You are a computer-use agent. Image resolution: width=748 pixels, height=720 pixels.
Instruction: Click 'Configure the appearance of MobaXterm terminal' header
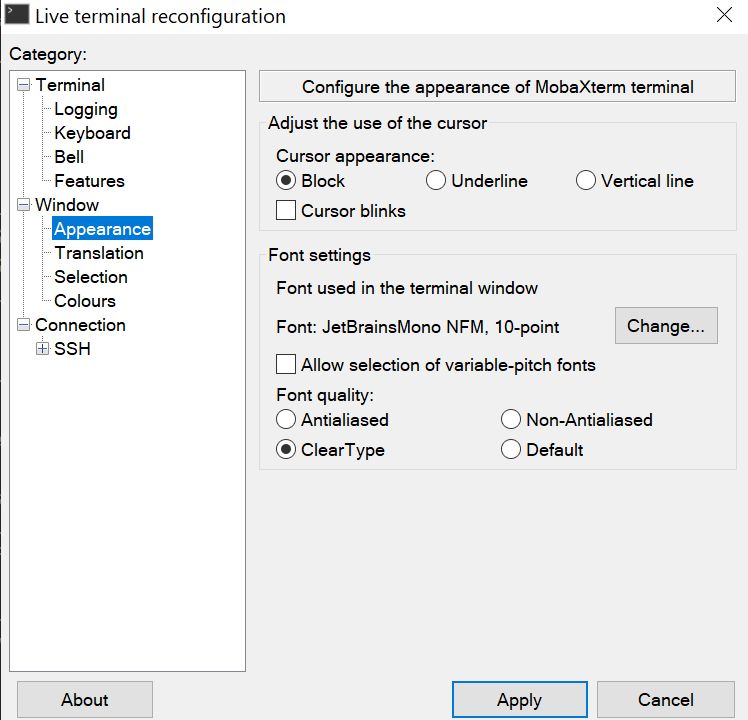point(497,87)
